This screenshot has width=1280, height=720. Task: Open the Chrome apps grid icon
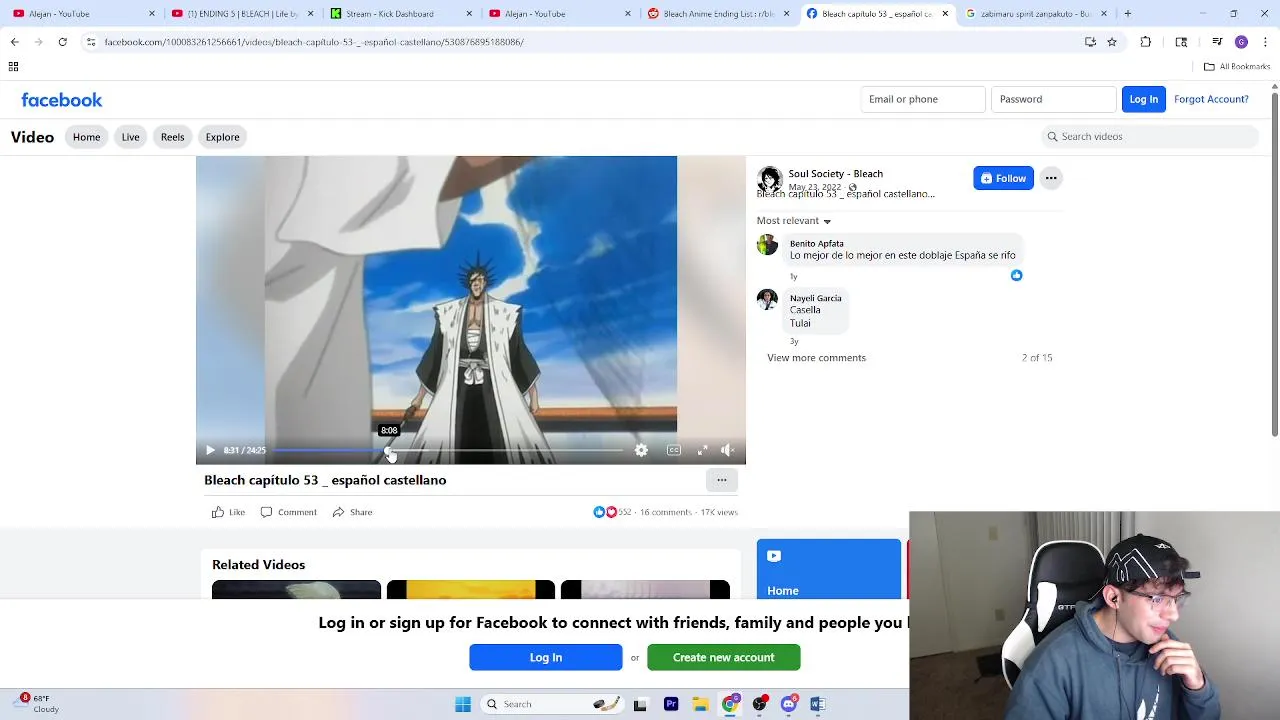point(14,67)
